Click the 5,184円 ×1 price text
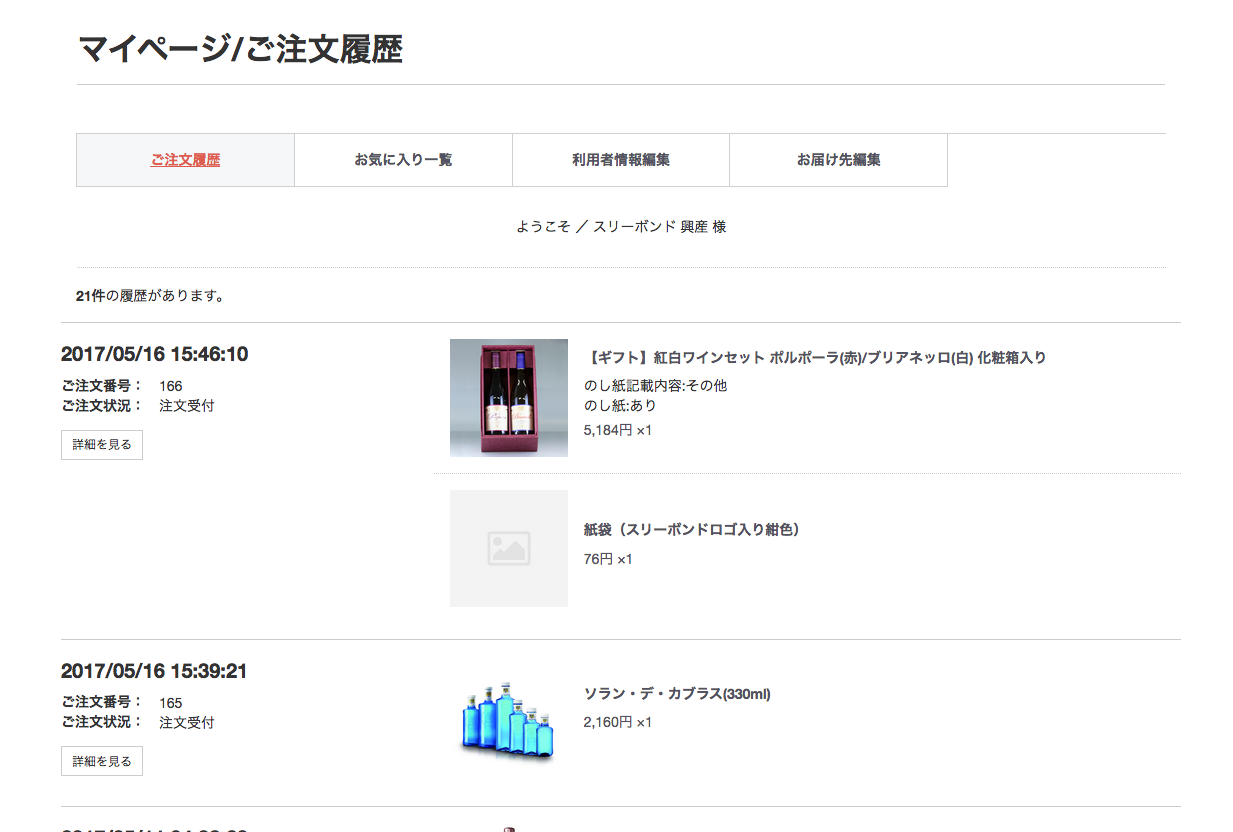Screen dimensions: 1233x832 (x=617, y=430)
